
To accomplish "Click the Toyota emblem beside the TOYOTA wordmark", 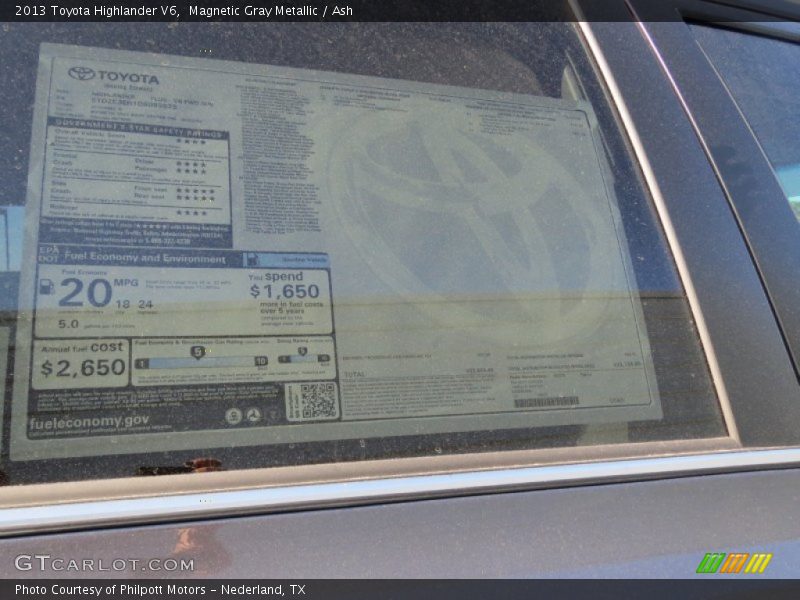I will (x=82, y=73).
